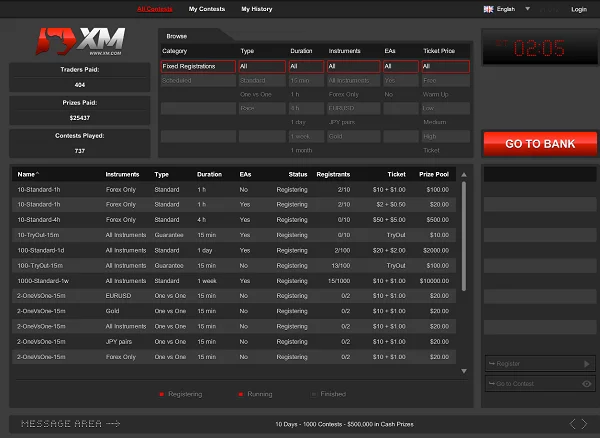Click the contest list scrollbar thumb
The image size is (600, 438).
click(x=464, y=236)
